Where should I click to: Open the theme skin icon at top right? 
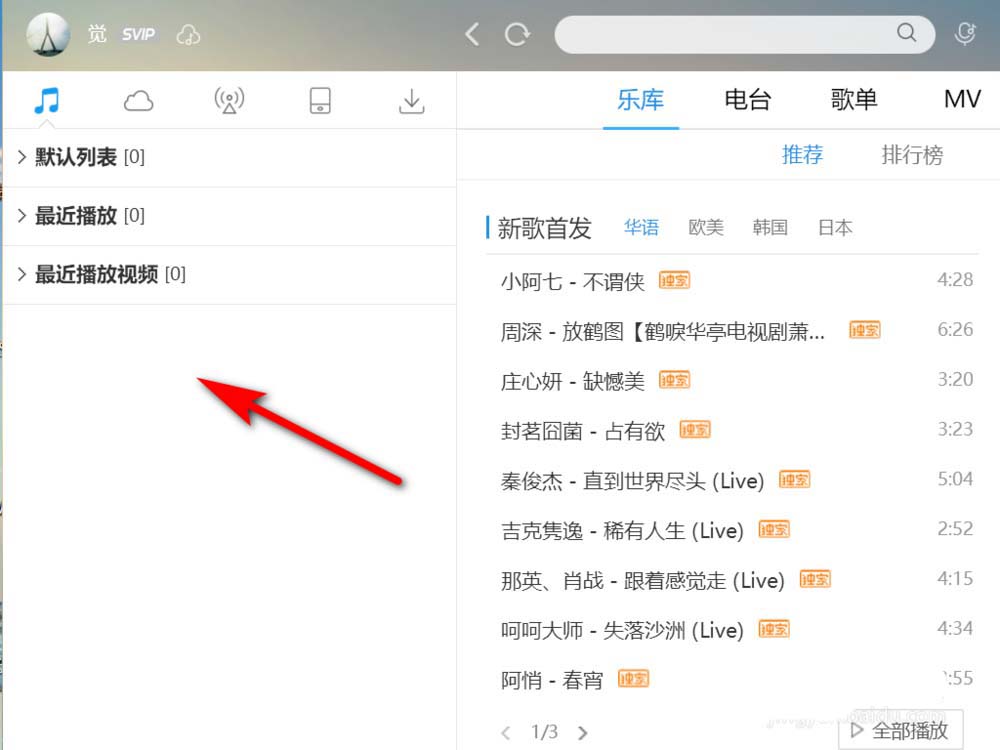click(964, 33)
